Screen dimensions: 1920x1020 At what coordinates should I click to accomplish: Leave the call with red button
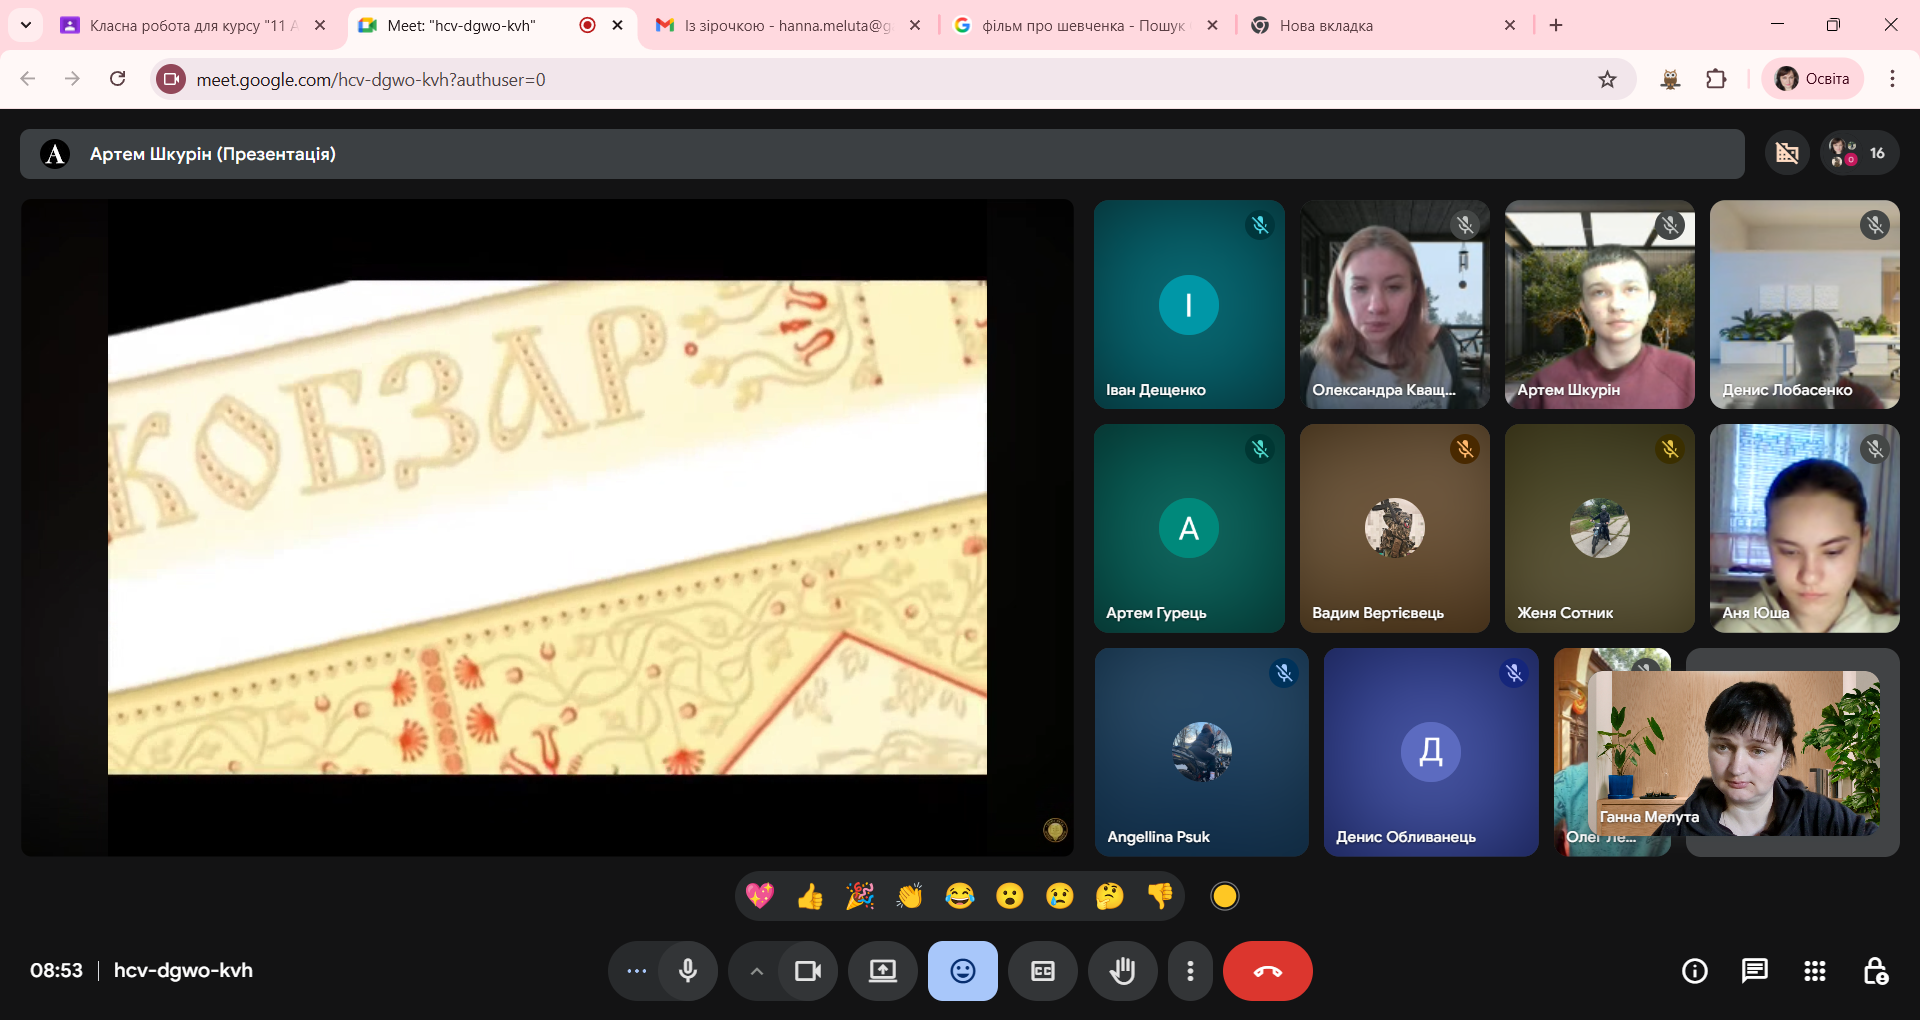[1267, 971]
